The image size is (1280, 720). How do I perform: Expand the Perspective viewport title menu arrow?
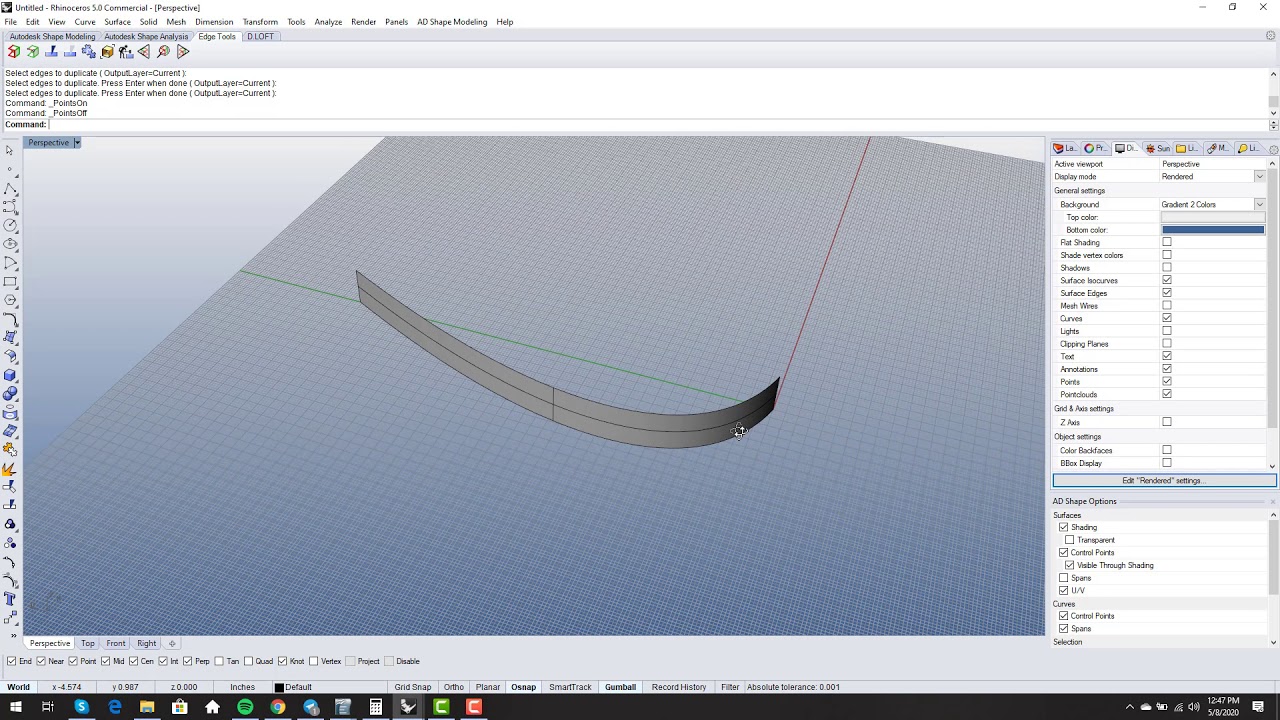pyautogui.click(x=76, y=143)
